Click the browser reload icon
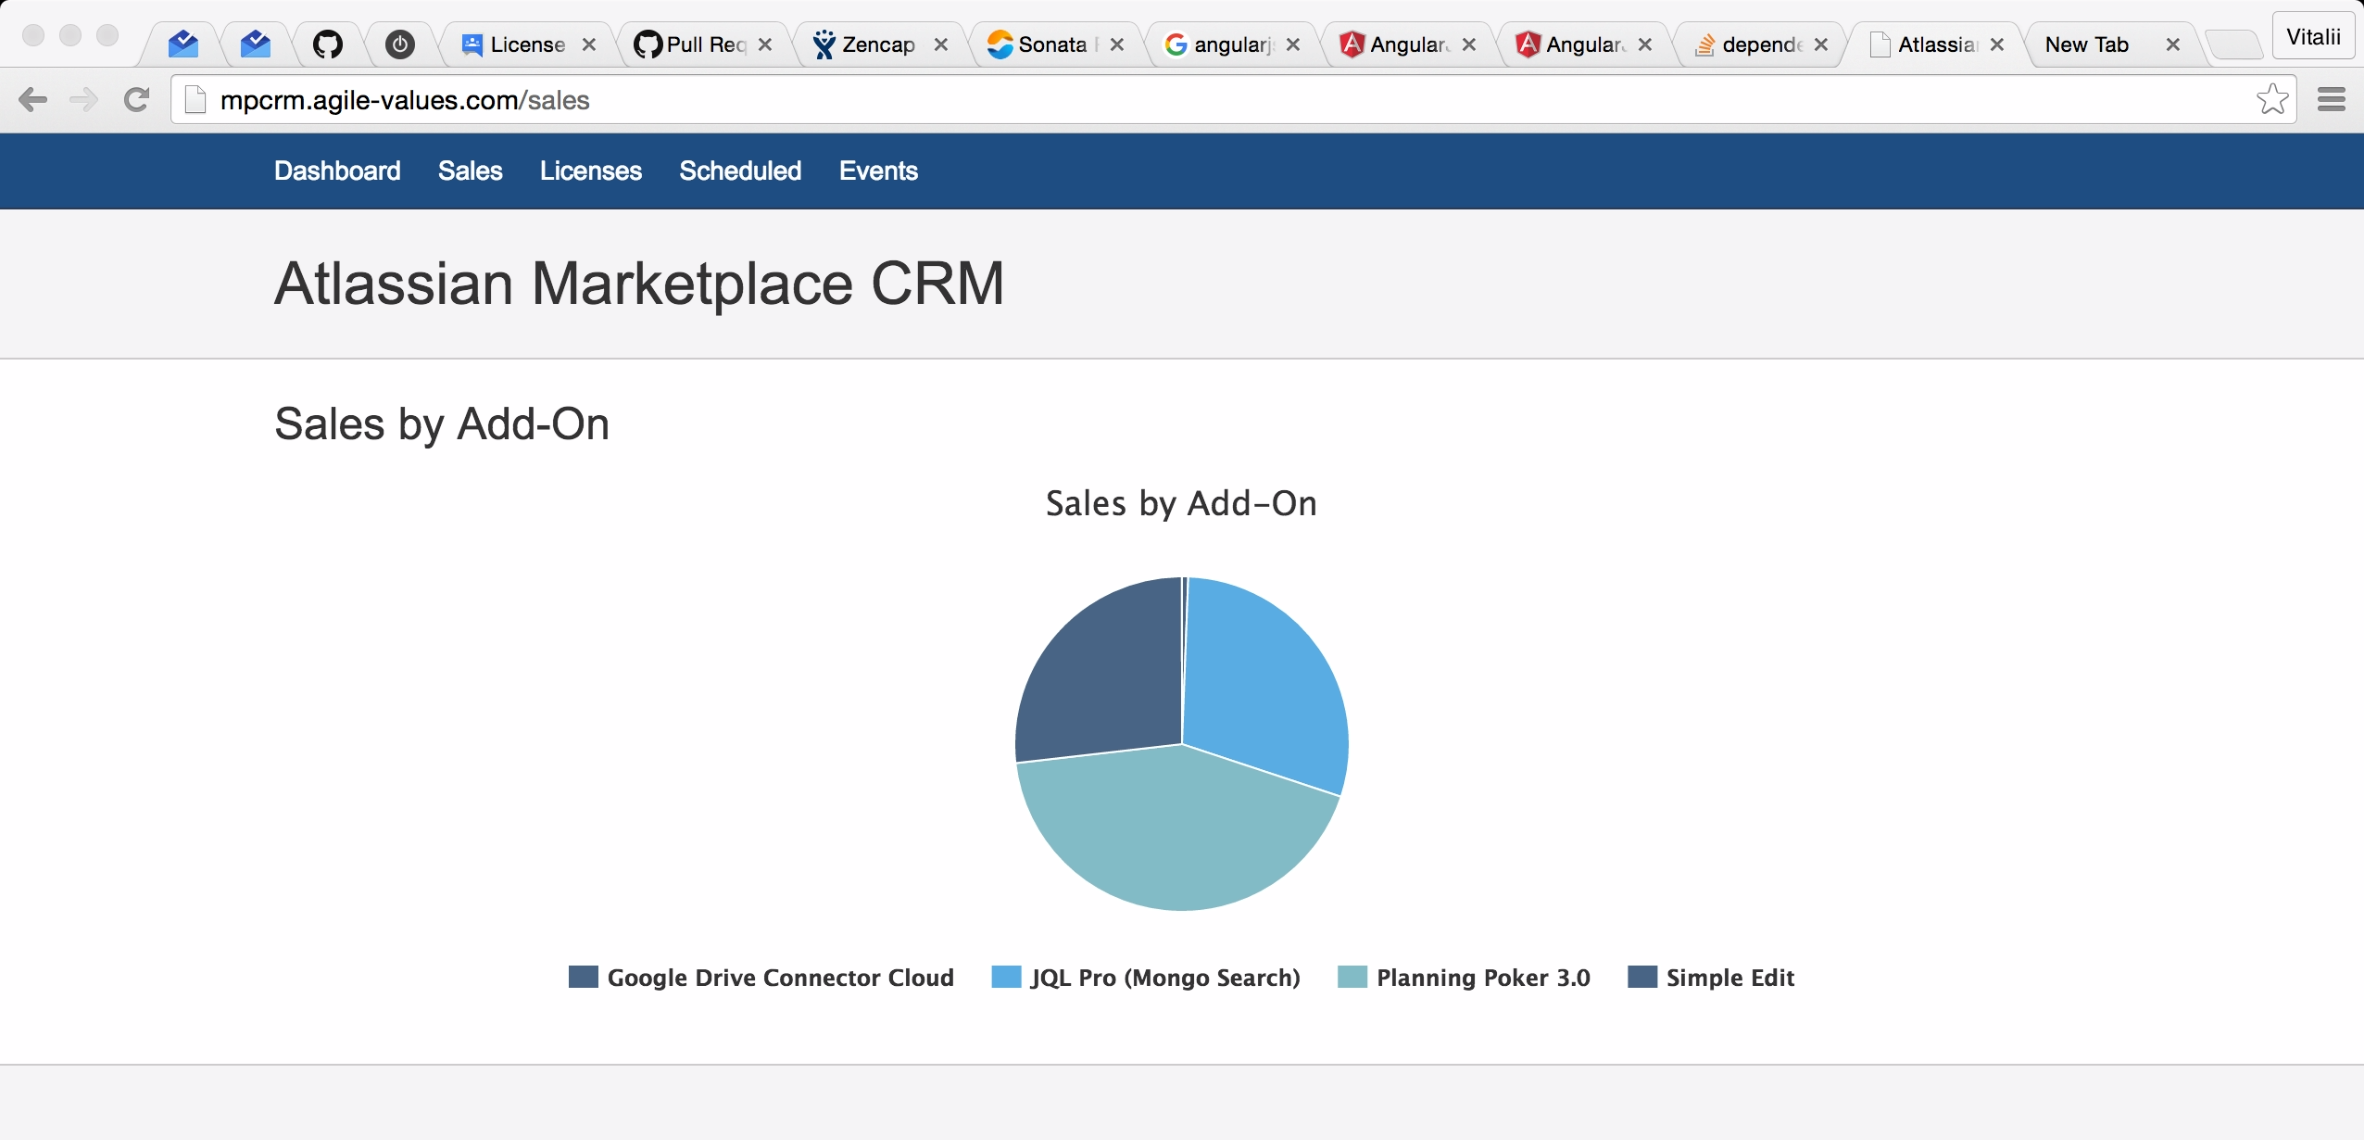 click(x=136, y=100)
